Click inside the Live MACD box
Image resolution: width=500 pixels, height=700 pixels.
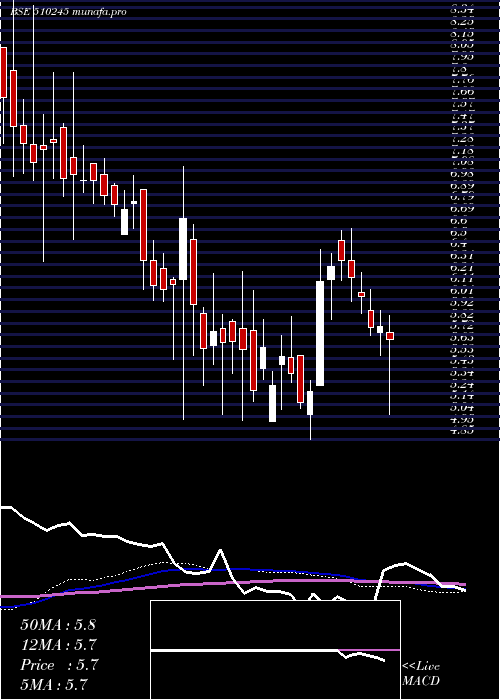275,650
